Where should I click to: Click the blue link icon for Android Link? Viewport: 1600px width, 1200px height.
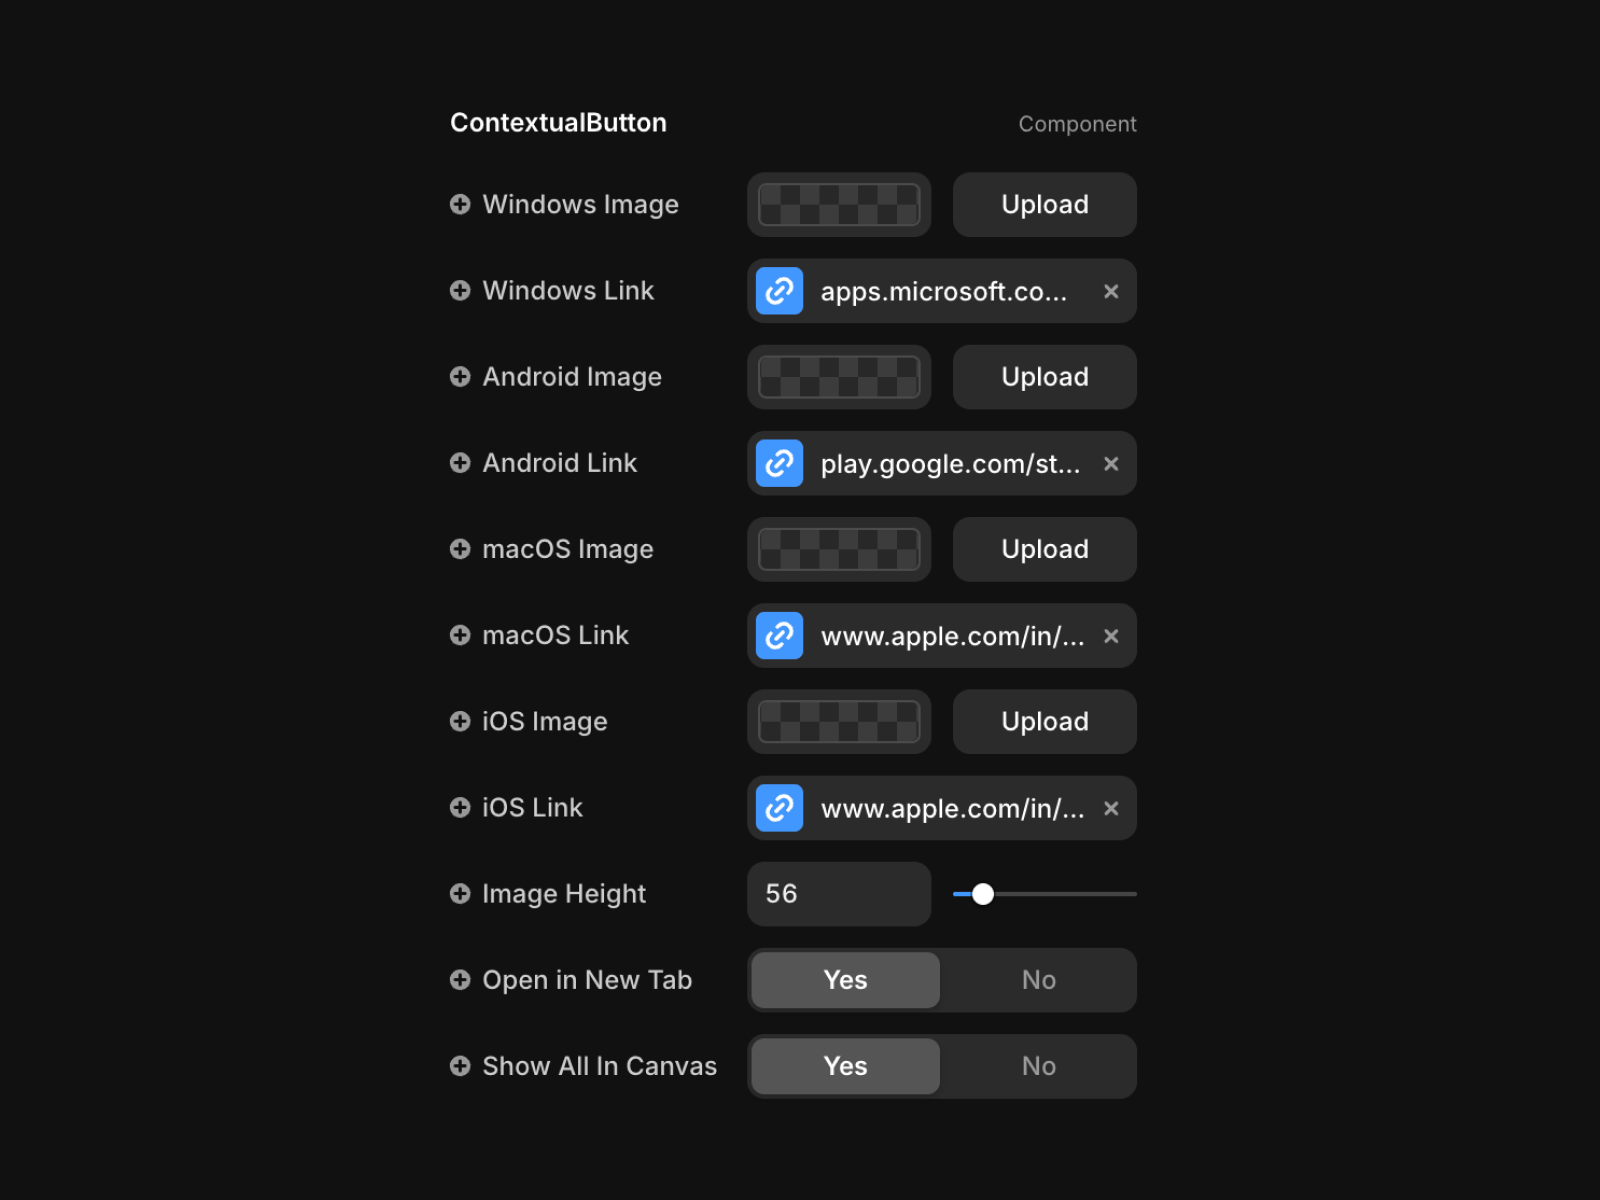[779, 464]
